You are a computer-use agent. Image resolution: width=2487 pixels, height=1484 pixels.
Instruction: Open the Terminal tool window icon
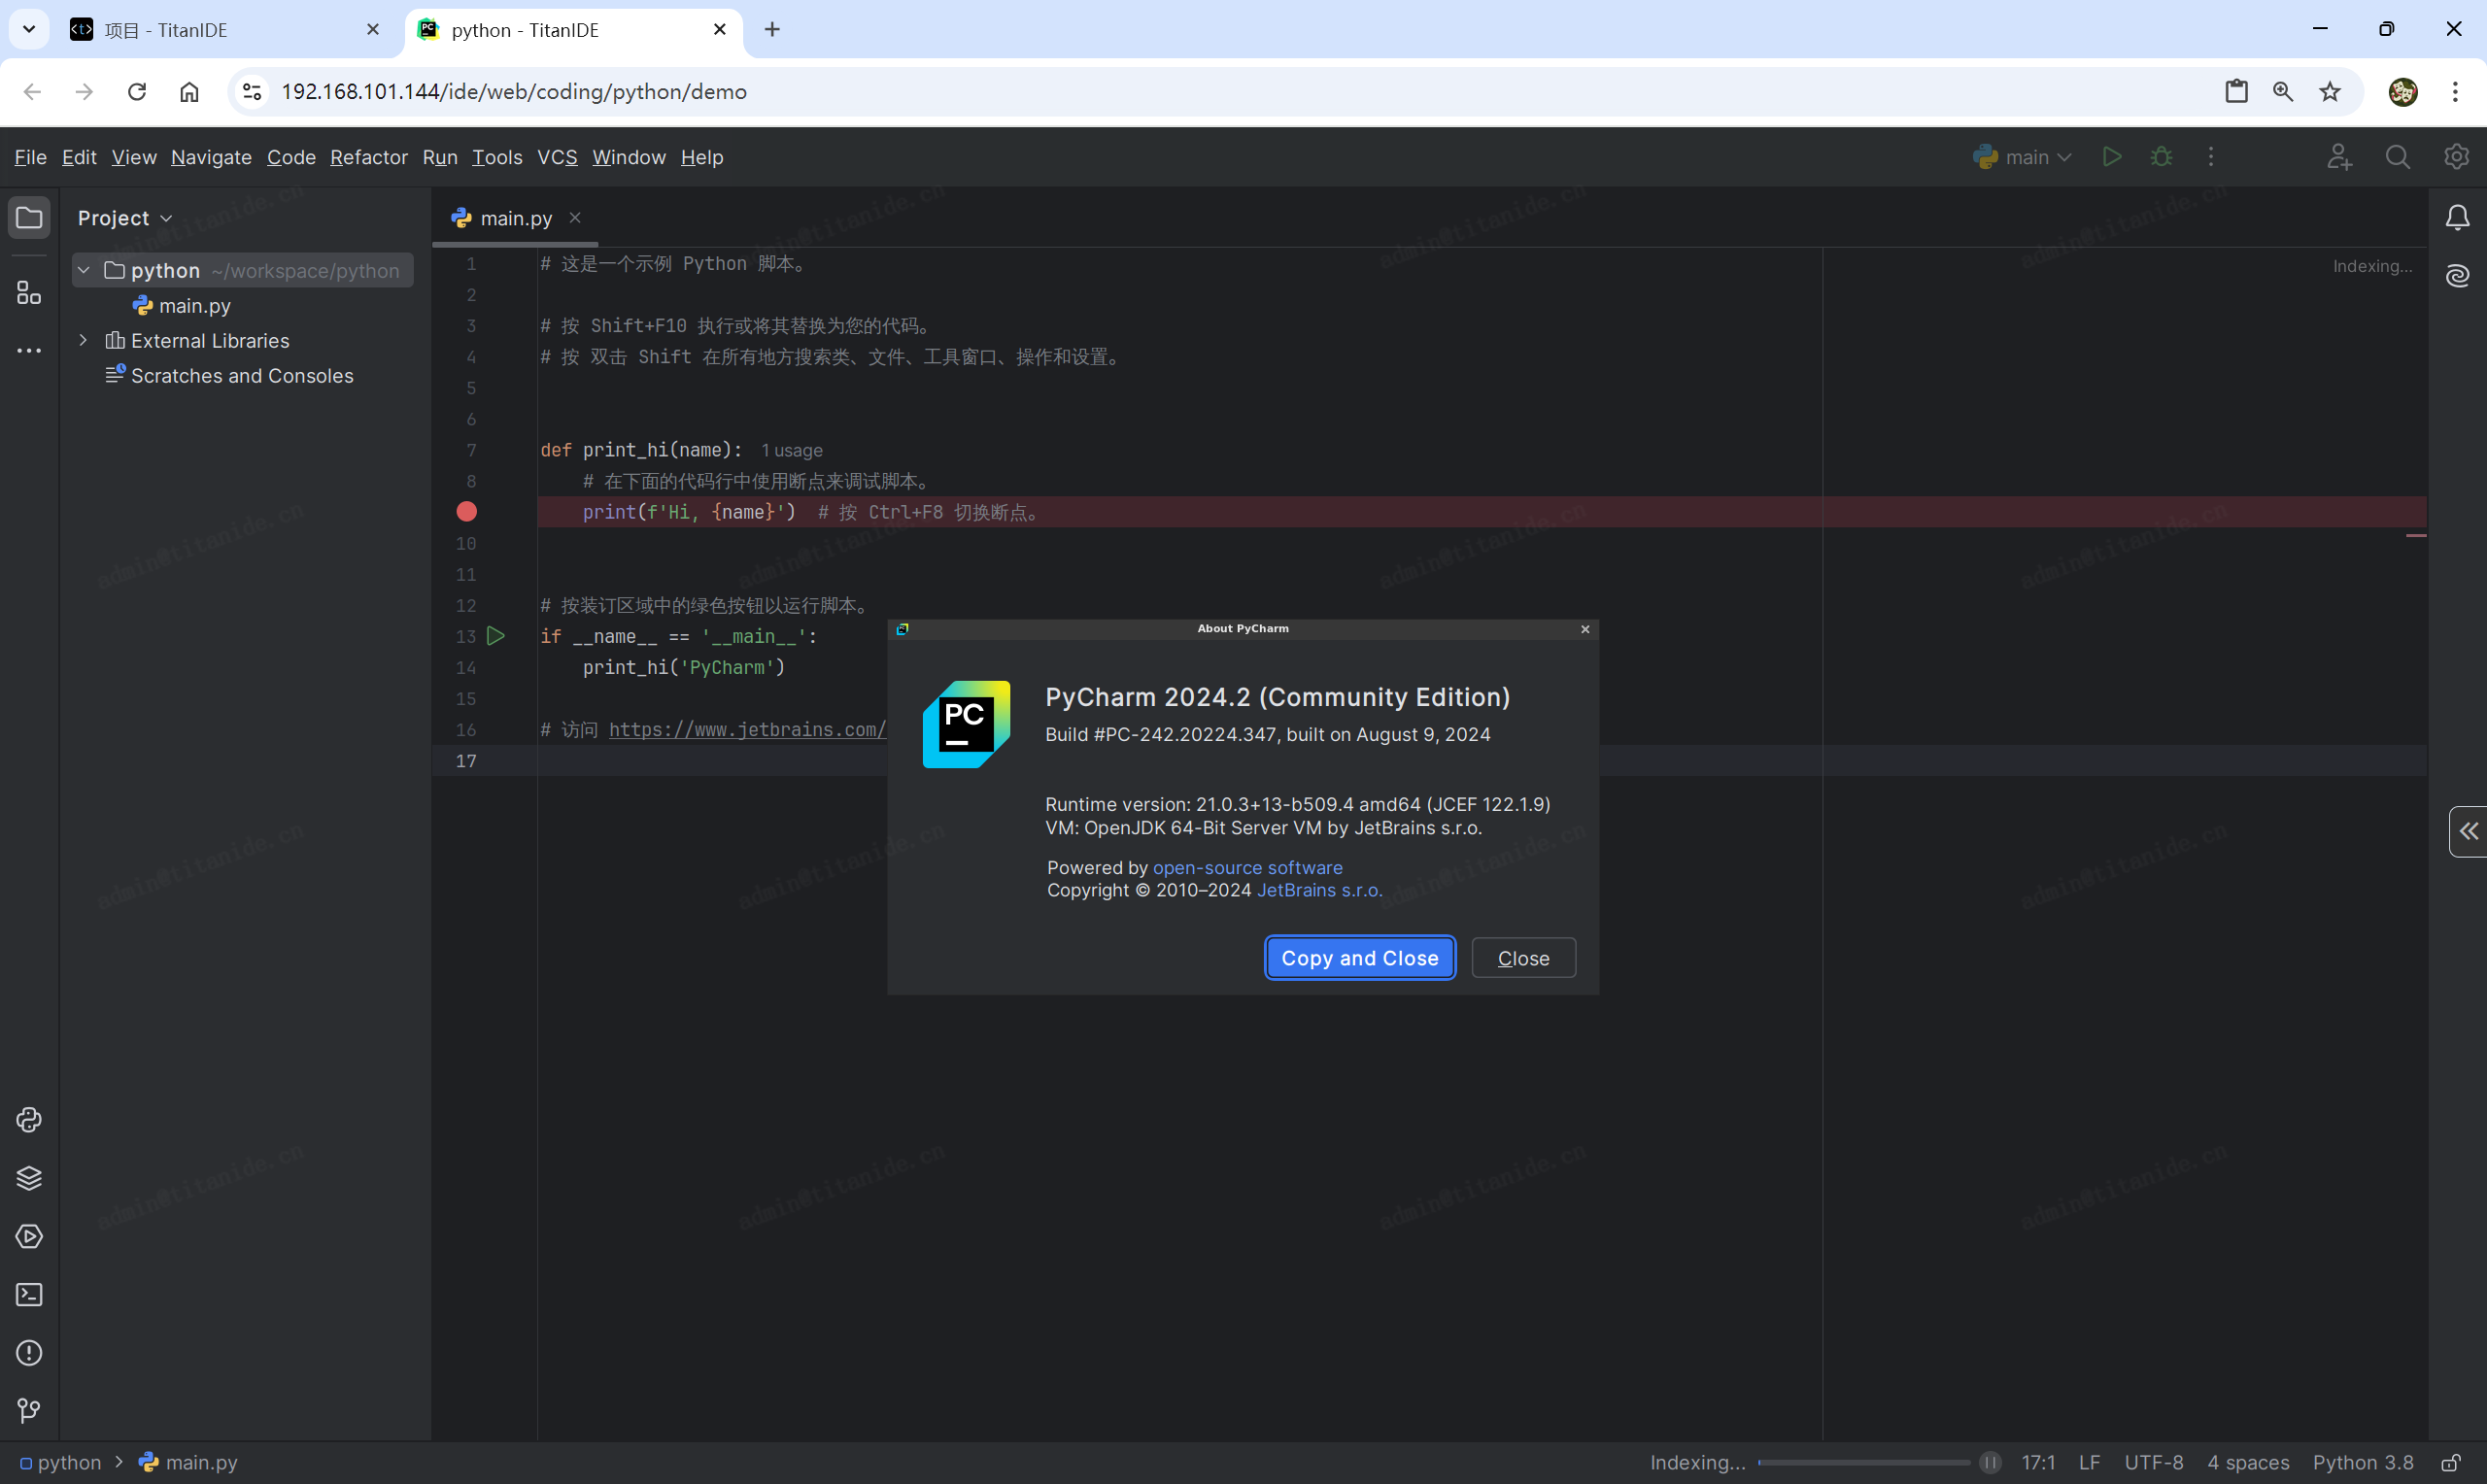coord(29,1295)
